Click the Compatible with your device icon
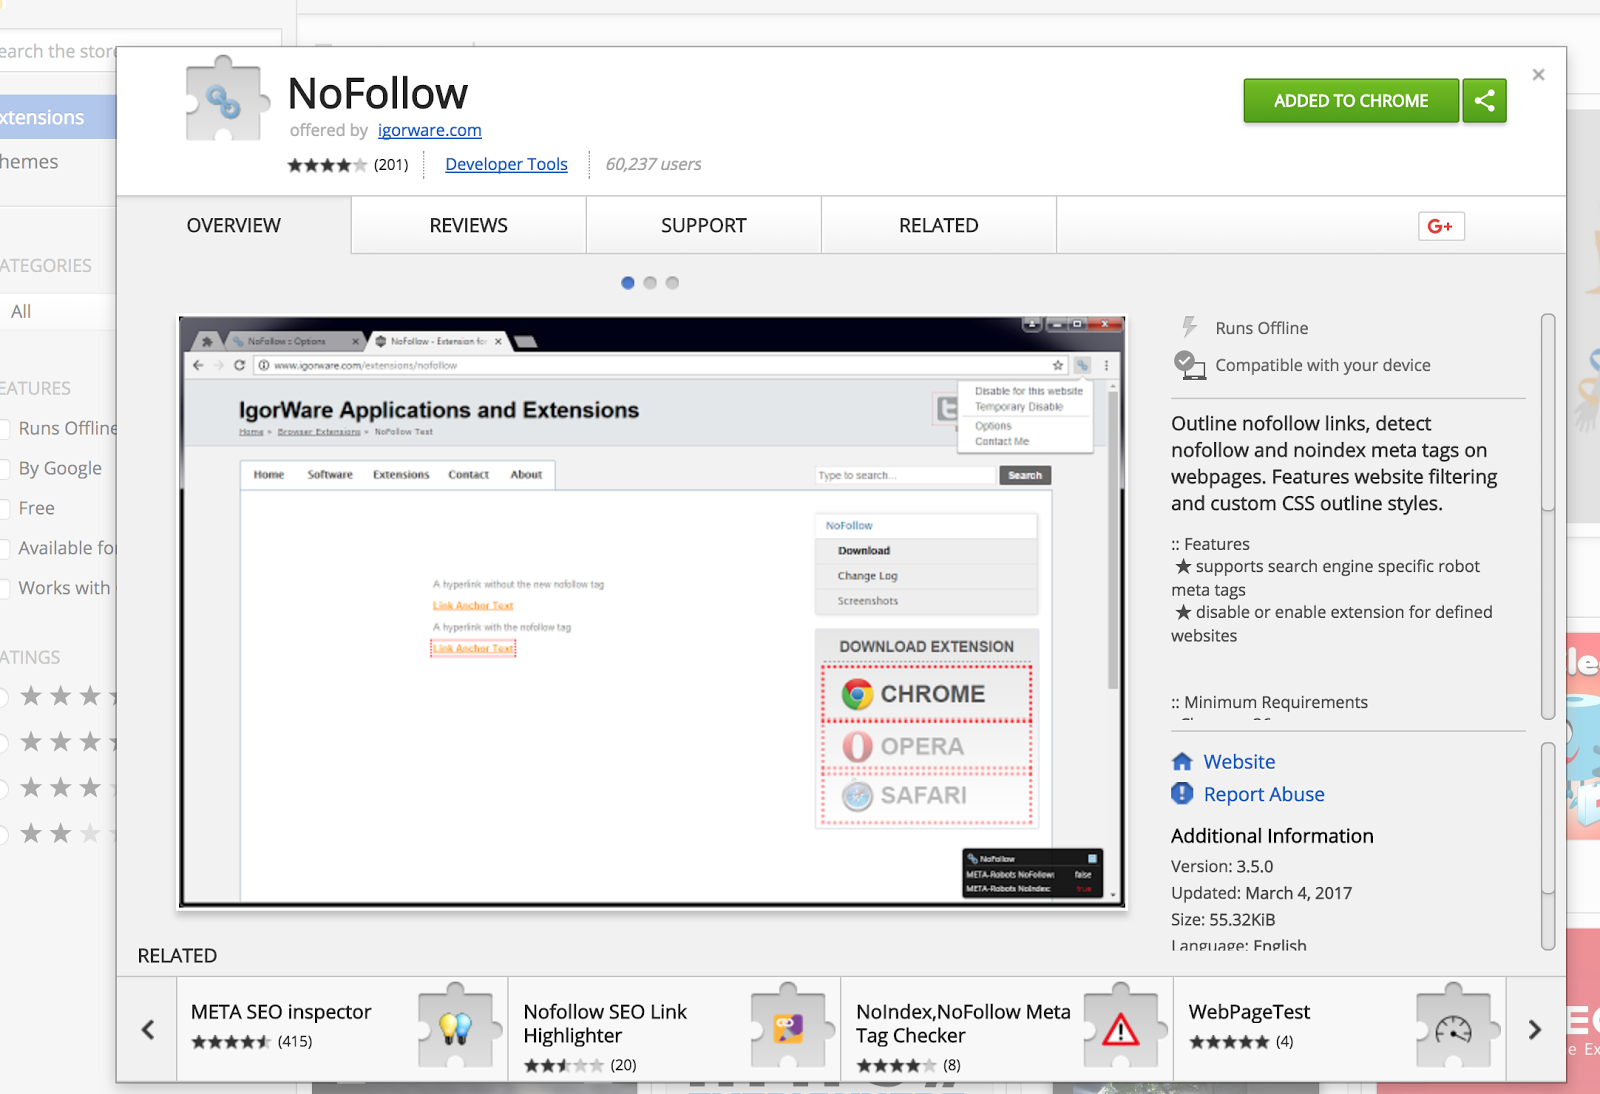1600x1094 pixels. point(1189,365)
